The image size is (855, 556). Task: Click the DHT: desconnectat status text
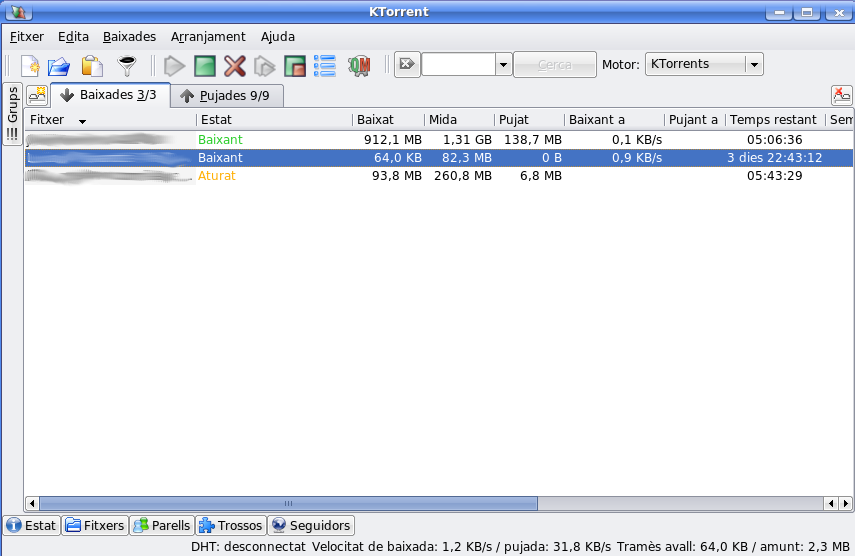(248, 546)
